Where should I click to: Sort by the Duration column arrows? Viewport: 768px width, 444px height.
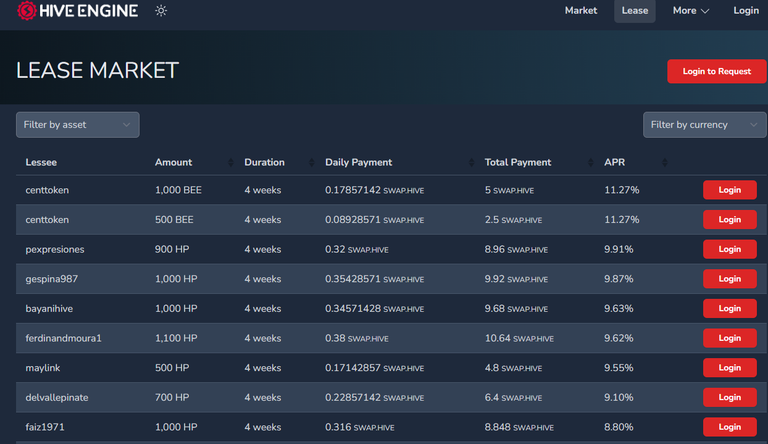coord(312,163)
